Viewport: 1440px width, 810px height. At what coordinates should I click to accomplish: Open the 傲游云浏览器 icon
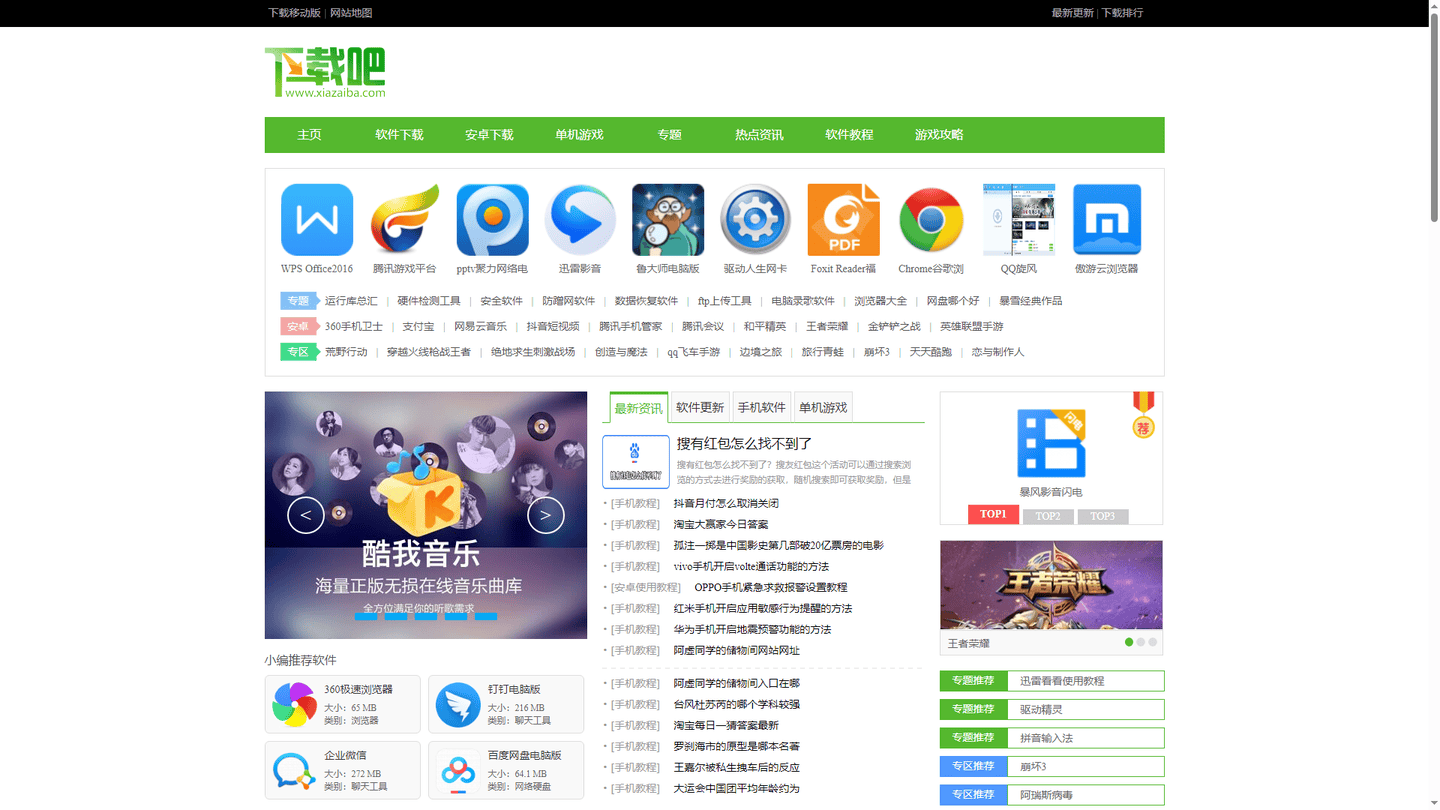point(1107,220)
